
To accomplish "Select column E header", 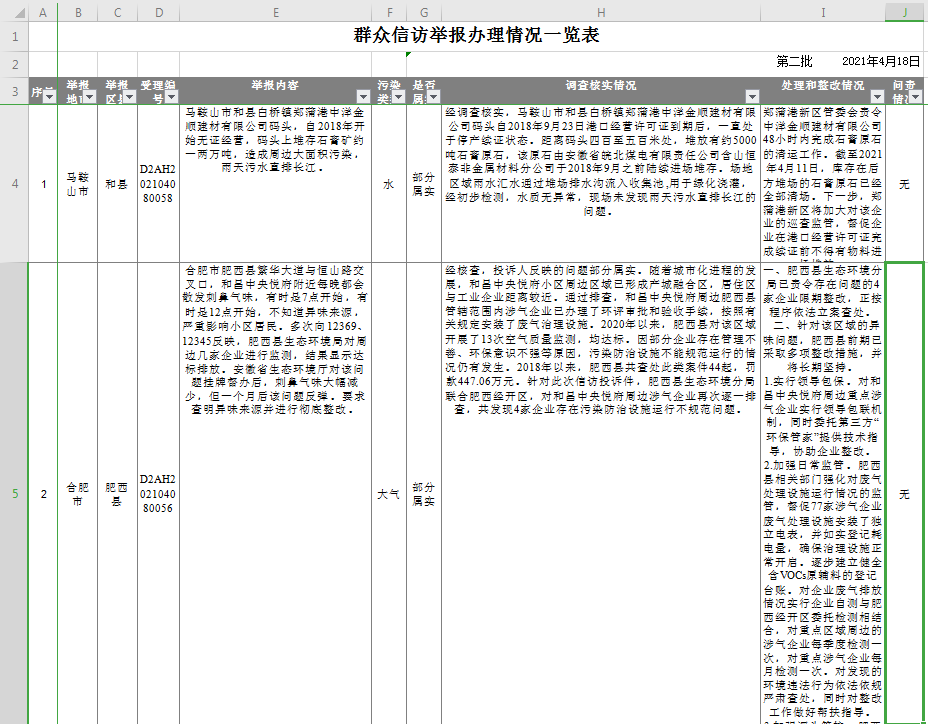I will [275, 12].
